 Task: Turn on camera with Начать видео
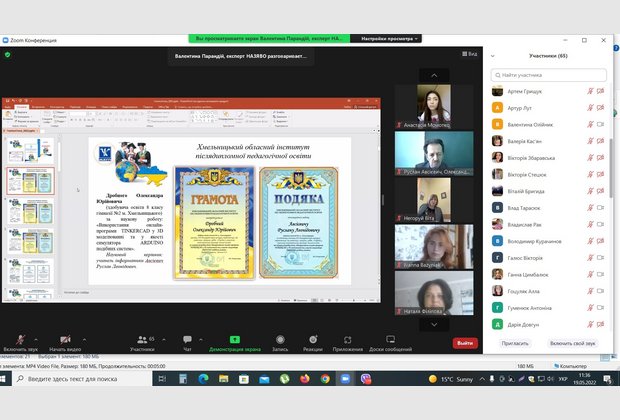tap(65, 343)
